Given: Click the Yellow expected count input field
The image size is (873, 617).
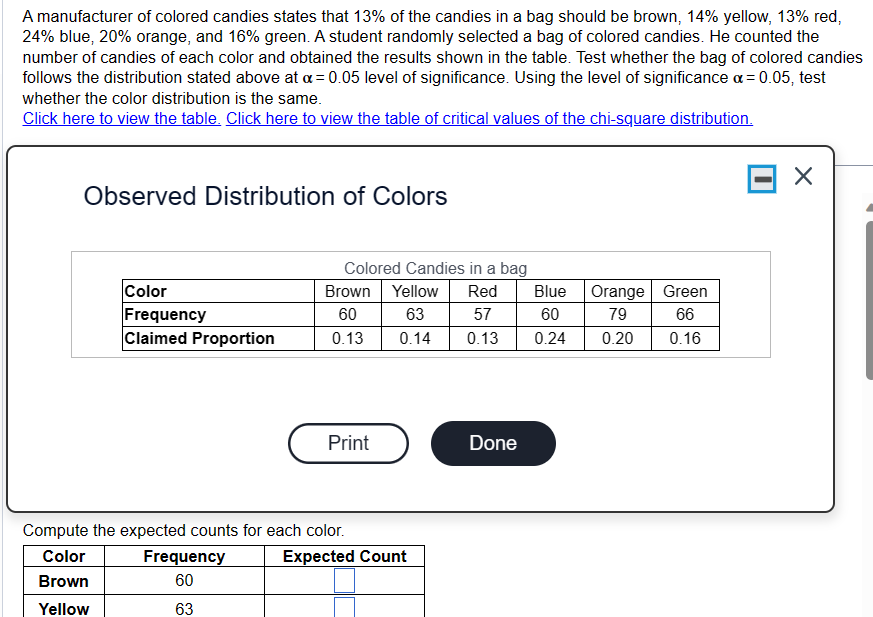Looking at the screenshot, I should point(344,609).
